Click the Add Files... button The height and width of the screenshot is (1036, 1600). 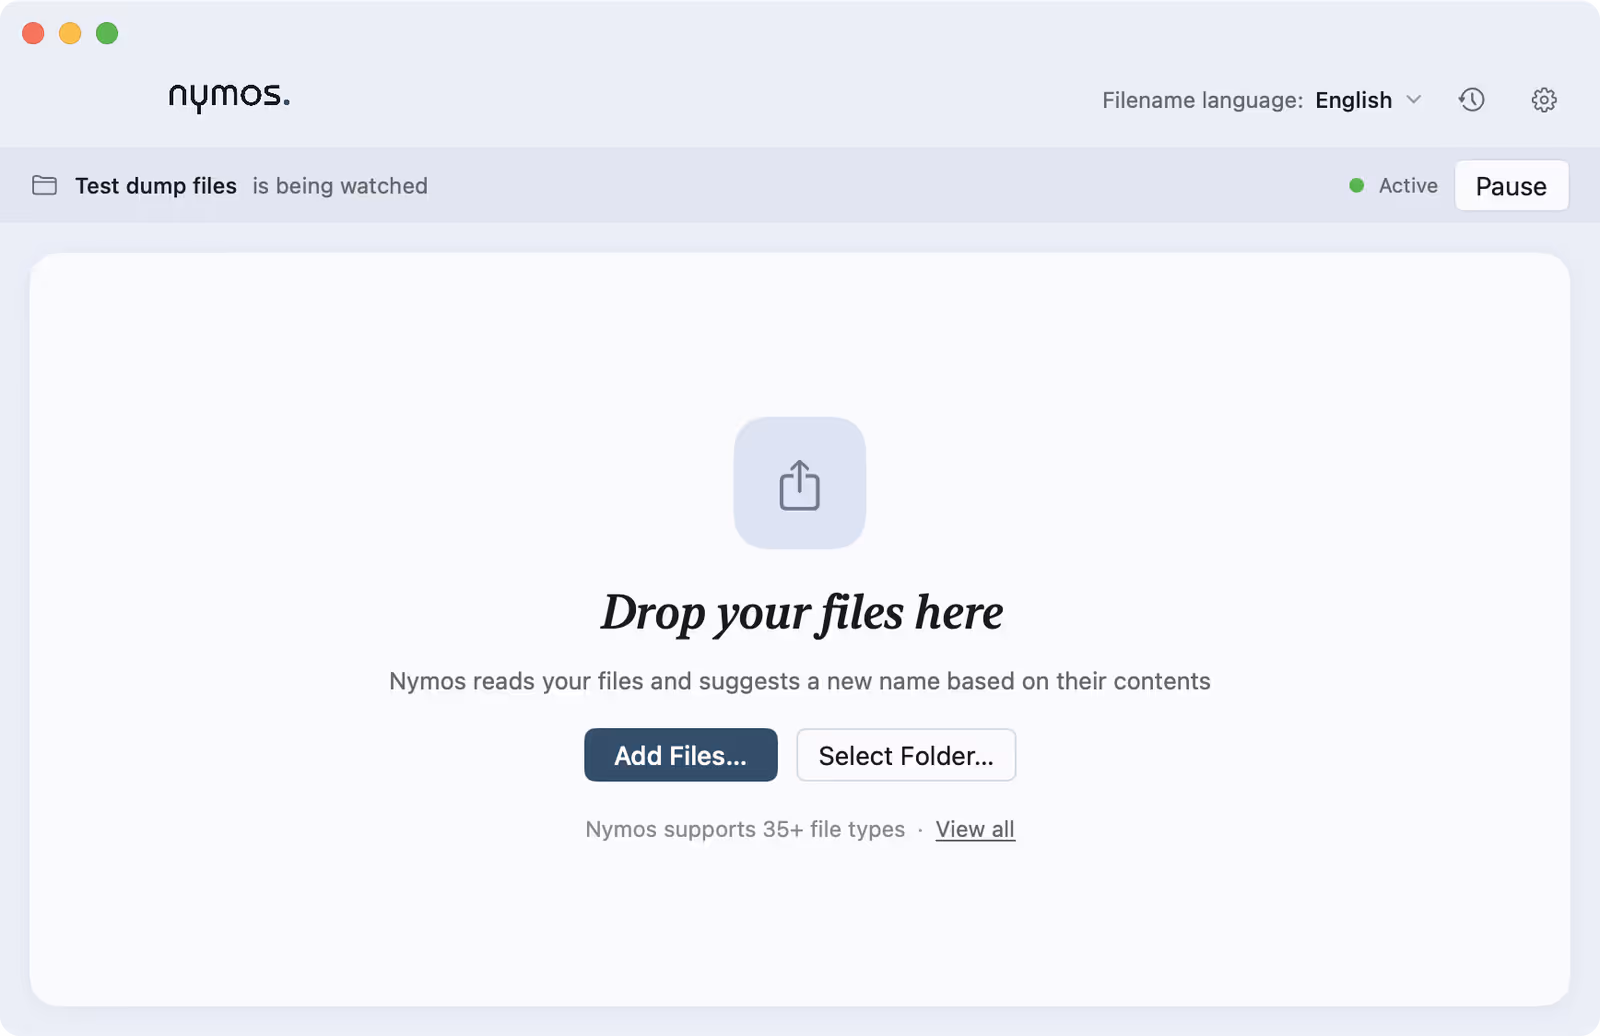(x=681, y=755)
